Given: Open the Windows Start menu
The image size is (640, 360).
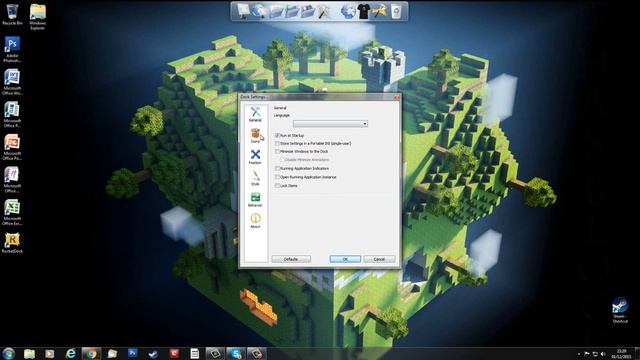Looking at the screenshot, I should (8, 353).
